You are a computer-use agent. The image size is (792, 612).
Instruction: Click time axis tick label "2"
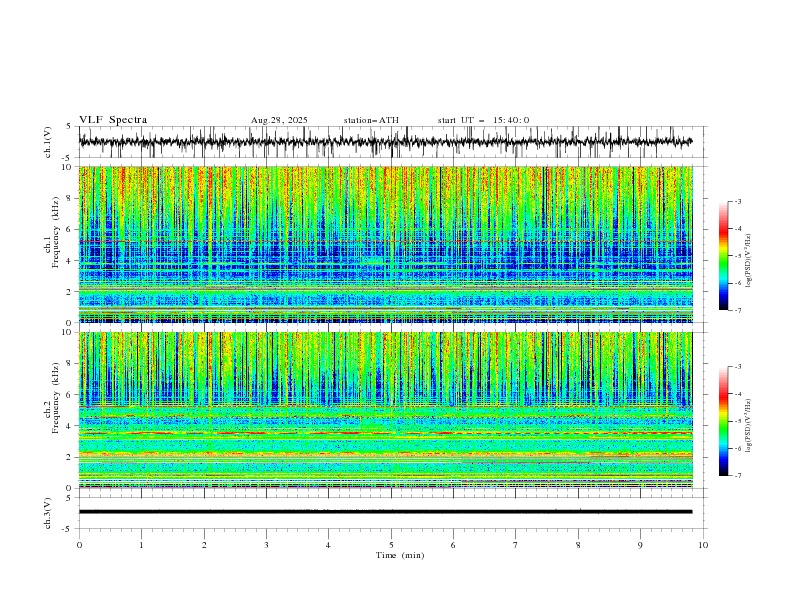pyautogui.click(x=204, y=545)
